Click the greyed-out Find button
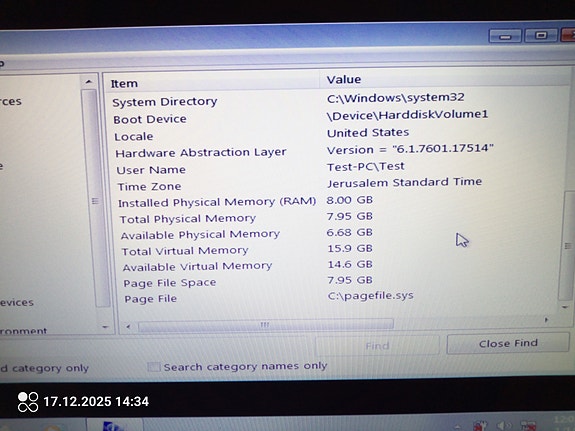 377,346
